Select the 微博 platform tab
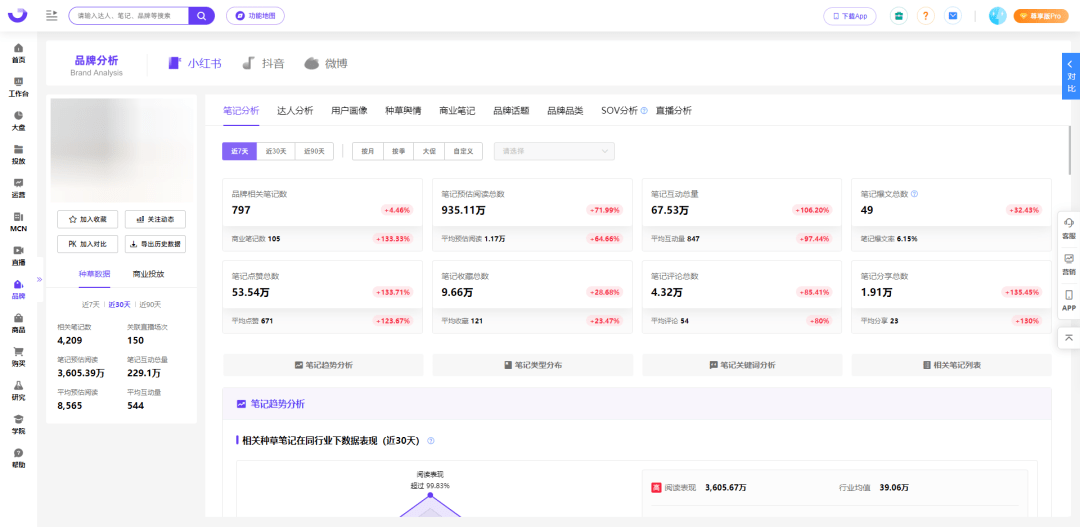 click(x=326, y=63)
